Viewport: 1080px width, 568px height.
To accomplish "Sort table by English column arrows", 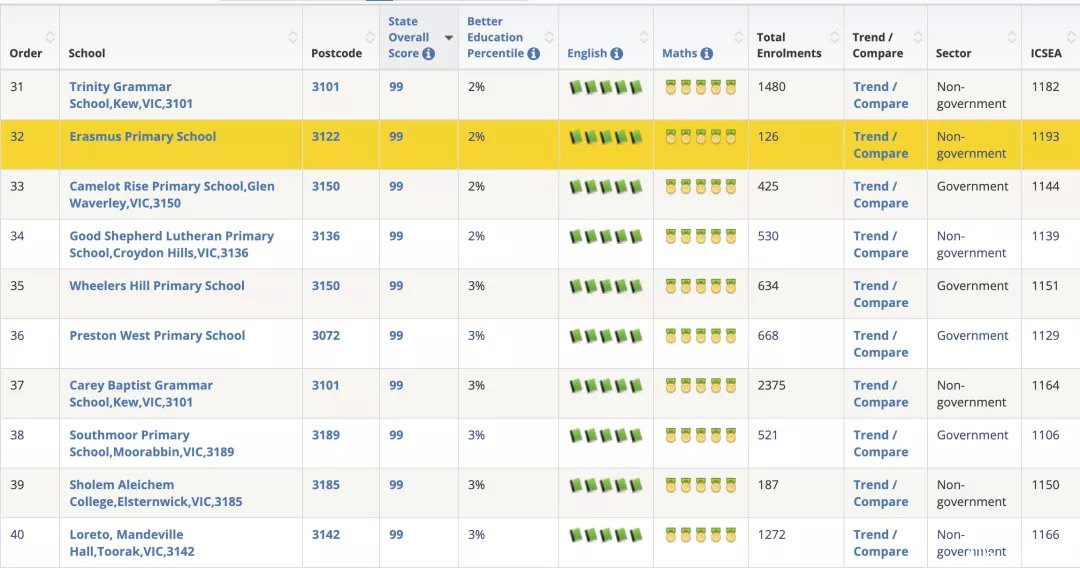I will [644, 37].
